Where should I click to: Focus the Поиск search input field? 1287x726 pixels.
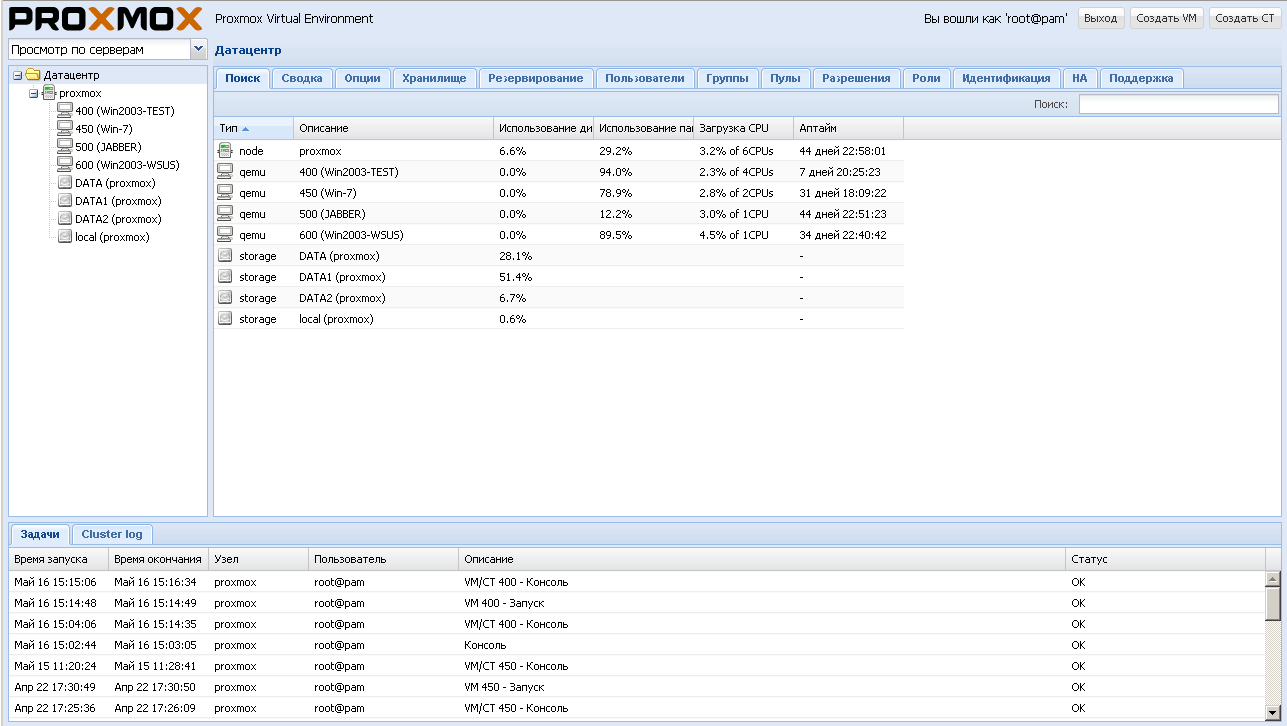1178,104
